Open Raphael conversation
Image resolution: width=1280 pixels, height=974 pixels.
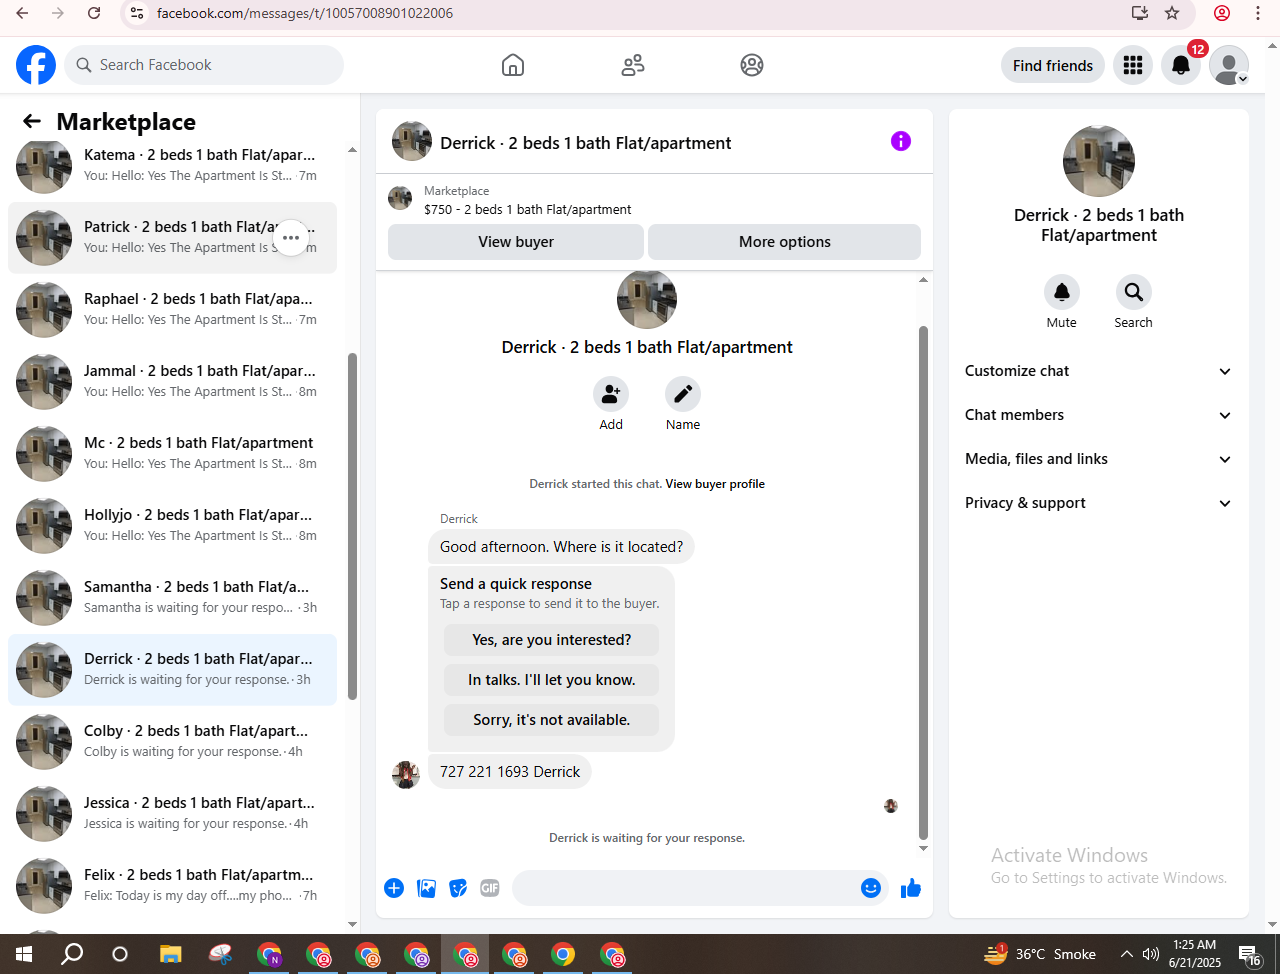172,310
